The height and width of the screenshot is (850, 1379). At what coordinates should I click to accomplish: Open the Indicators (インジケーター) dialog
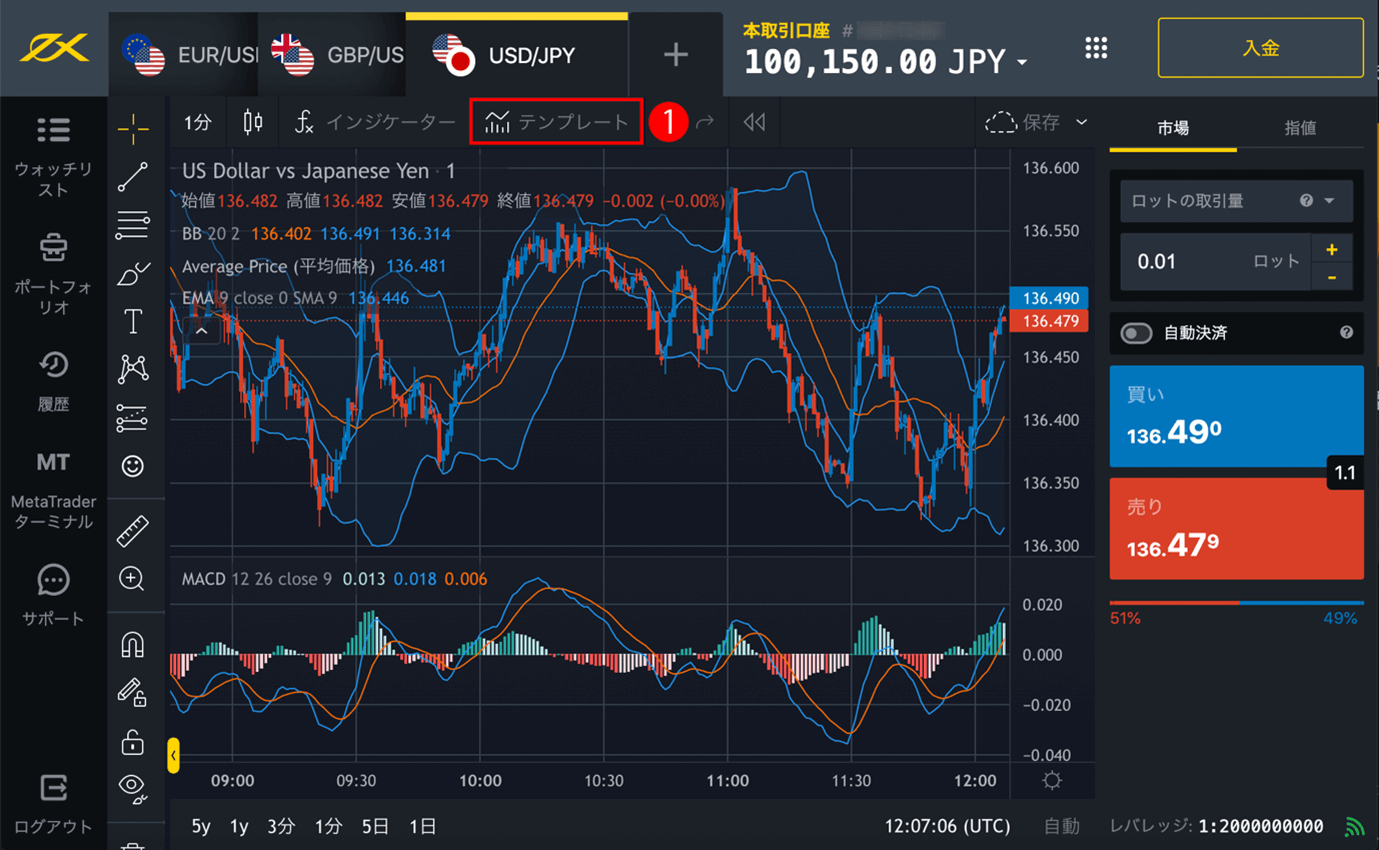(x=375, y=122)
